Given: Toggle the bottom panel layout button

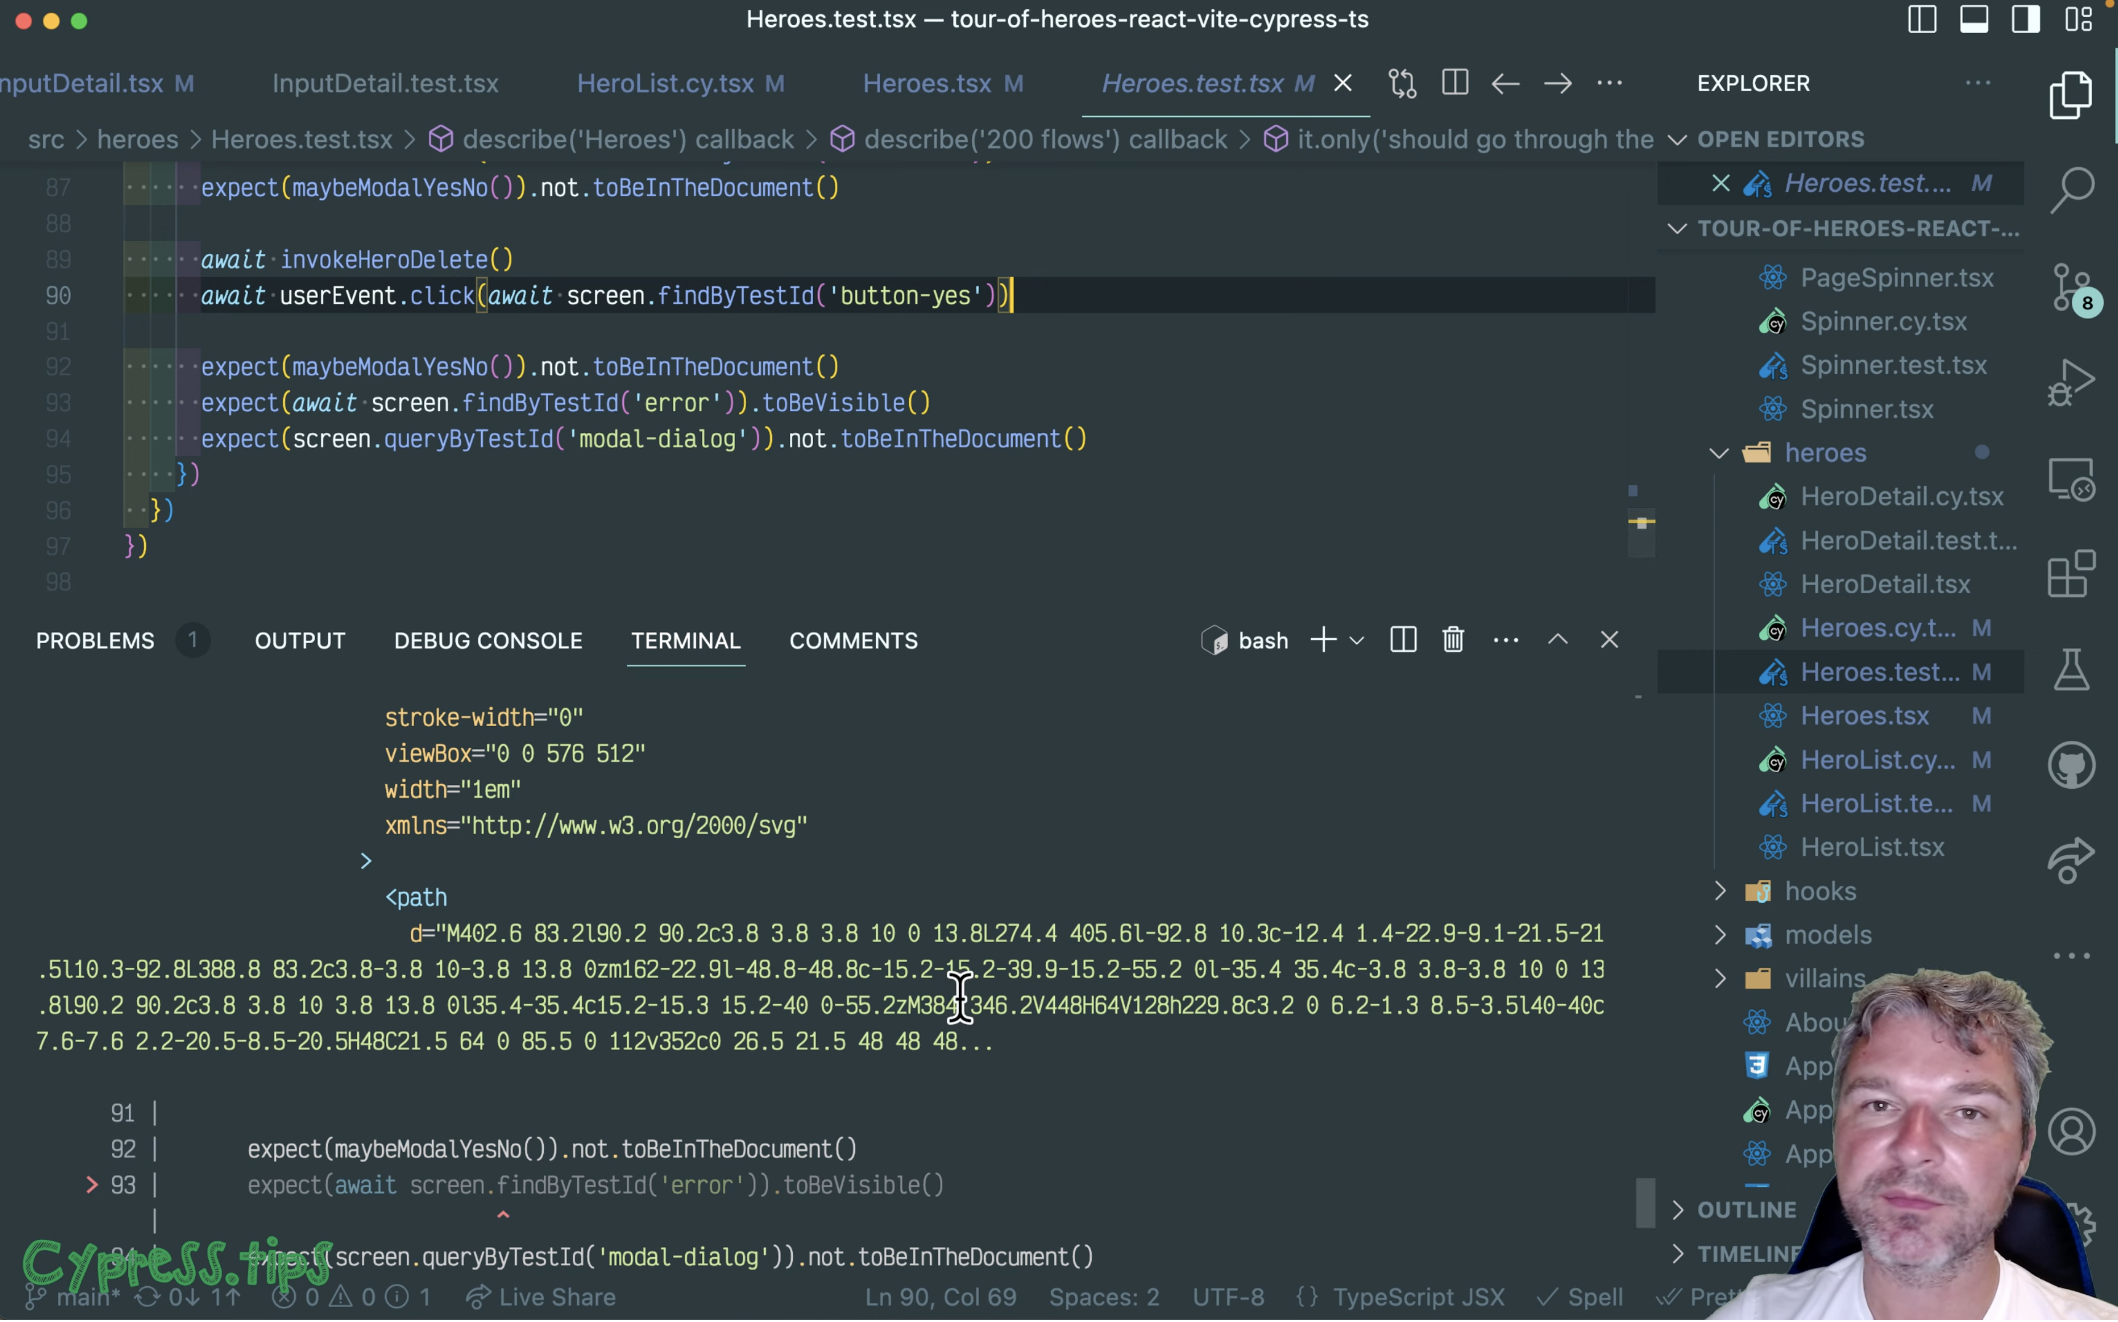Looking at the screenshot, I should [1974, 20].
